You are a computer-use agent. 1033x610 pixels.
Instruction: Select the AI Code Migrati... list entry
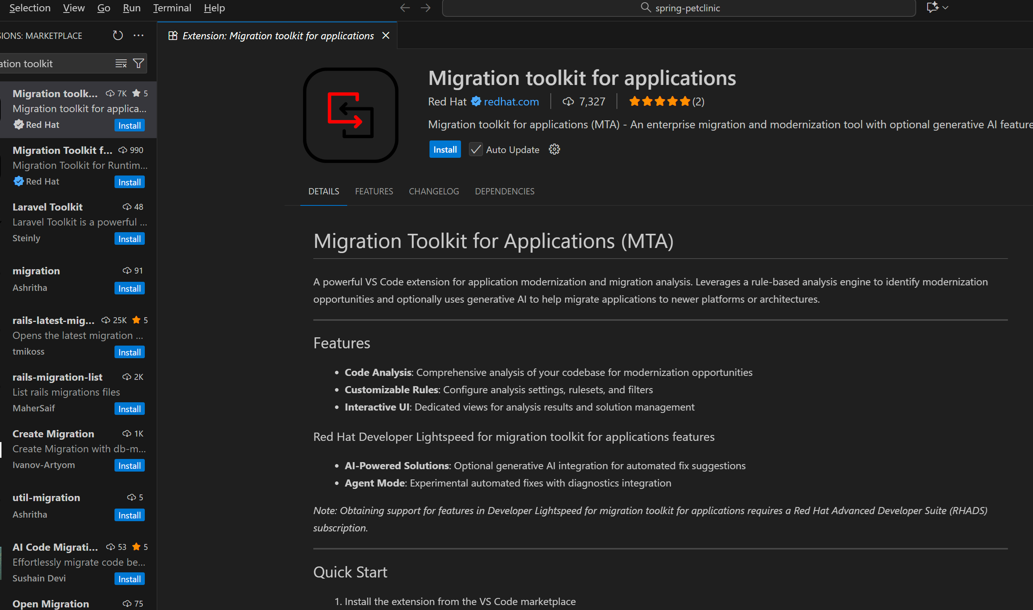coord(78,563)
